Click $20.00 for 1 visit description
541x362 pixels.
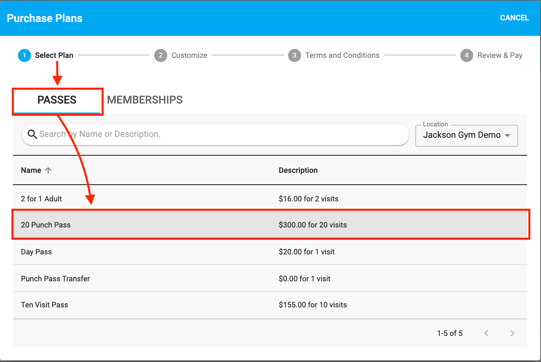click(x=306, y=252)
